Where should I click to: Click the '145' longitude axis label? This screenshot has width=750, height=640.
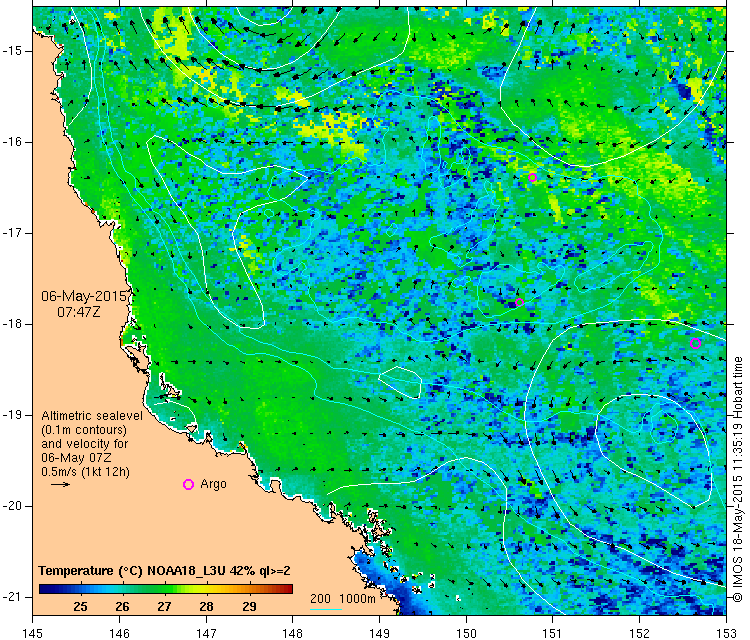tap(33, 633)
